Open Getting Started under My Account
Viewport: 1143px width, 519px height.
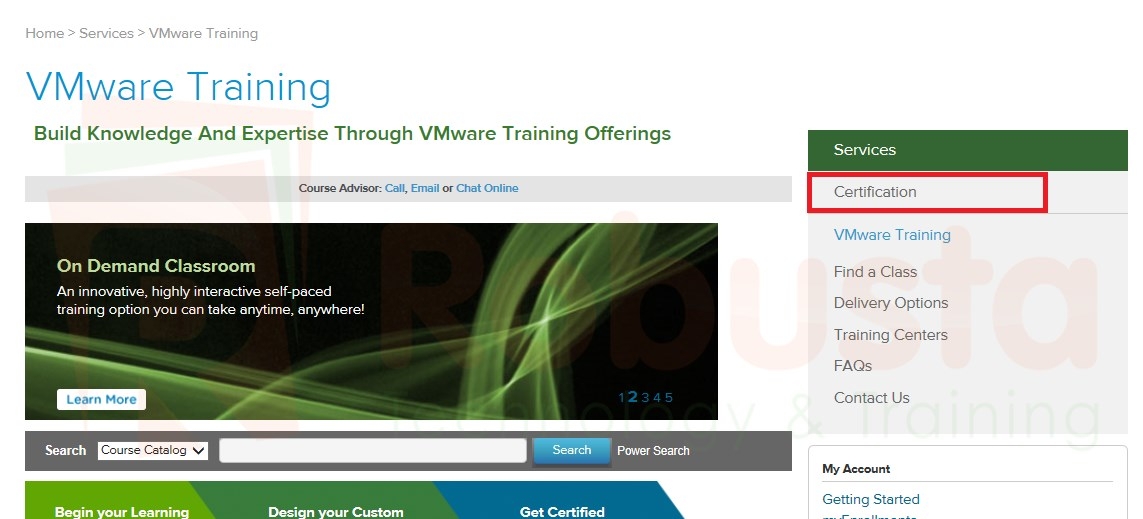pos(871,499)
